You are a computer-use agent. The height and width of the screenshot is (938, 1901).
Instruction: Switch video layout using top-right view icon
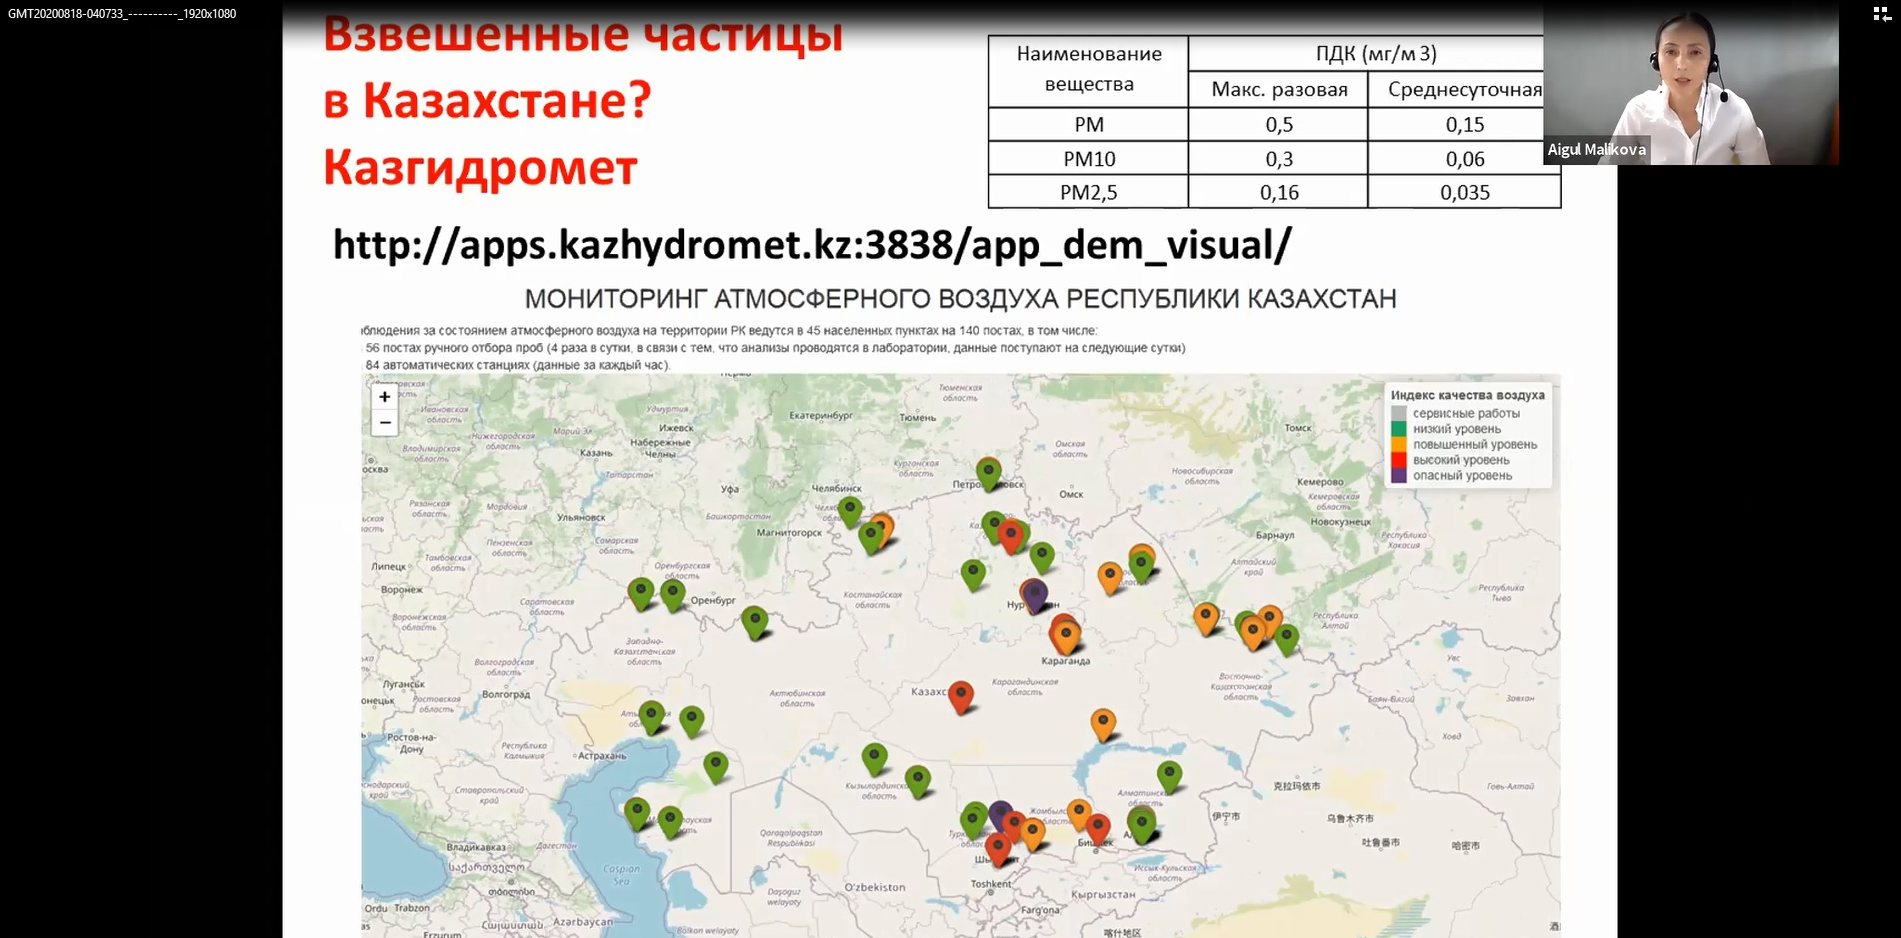coord(1881,14)
